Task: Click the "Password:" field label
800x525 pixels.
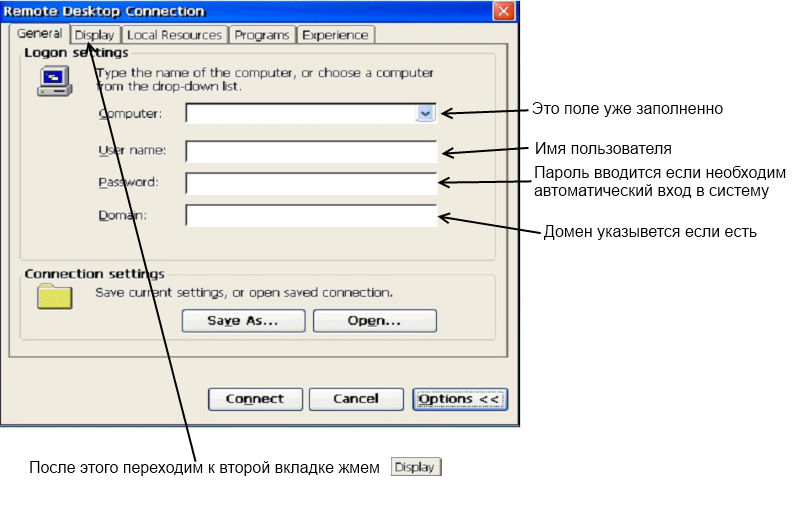Action: pyautogui.click(x=129, y=182)
